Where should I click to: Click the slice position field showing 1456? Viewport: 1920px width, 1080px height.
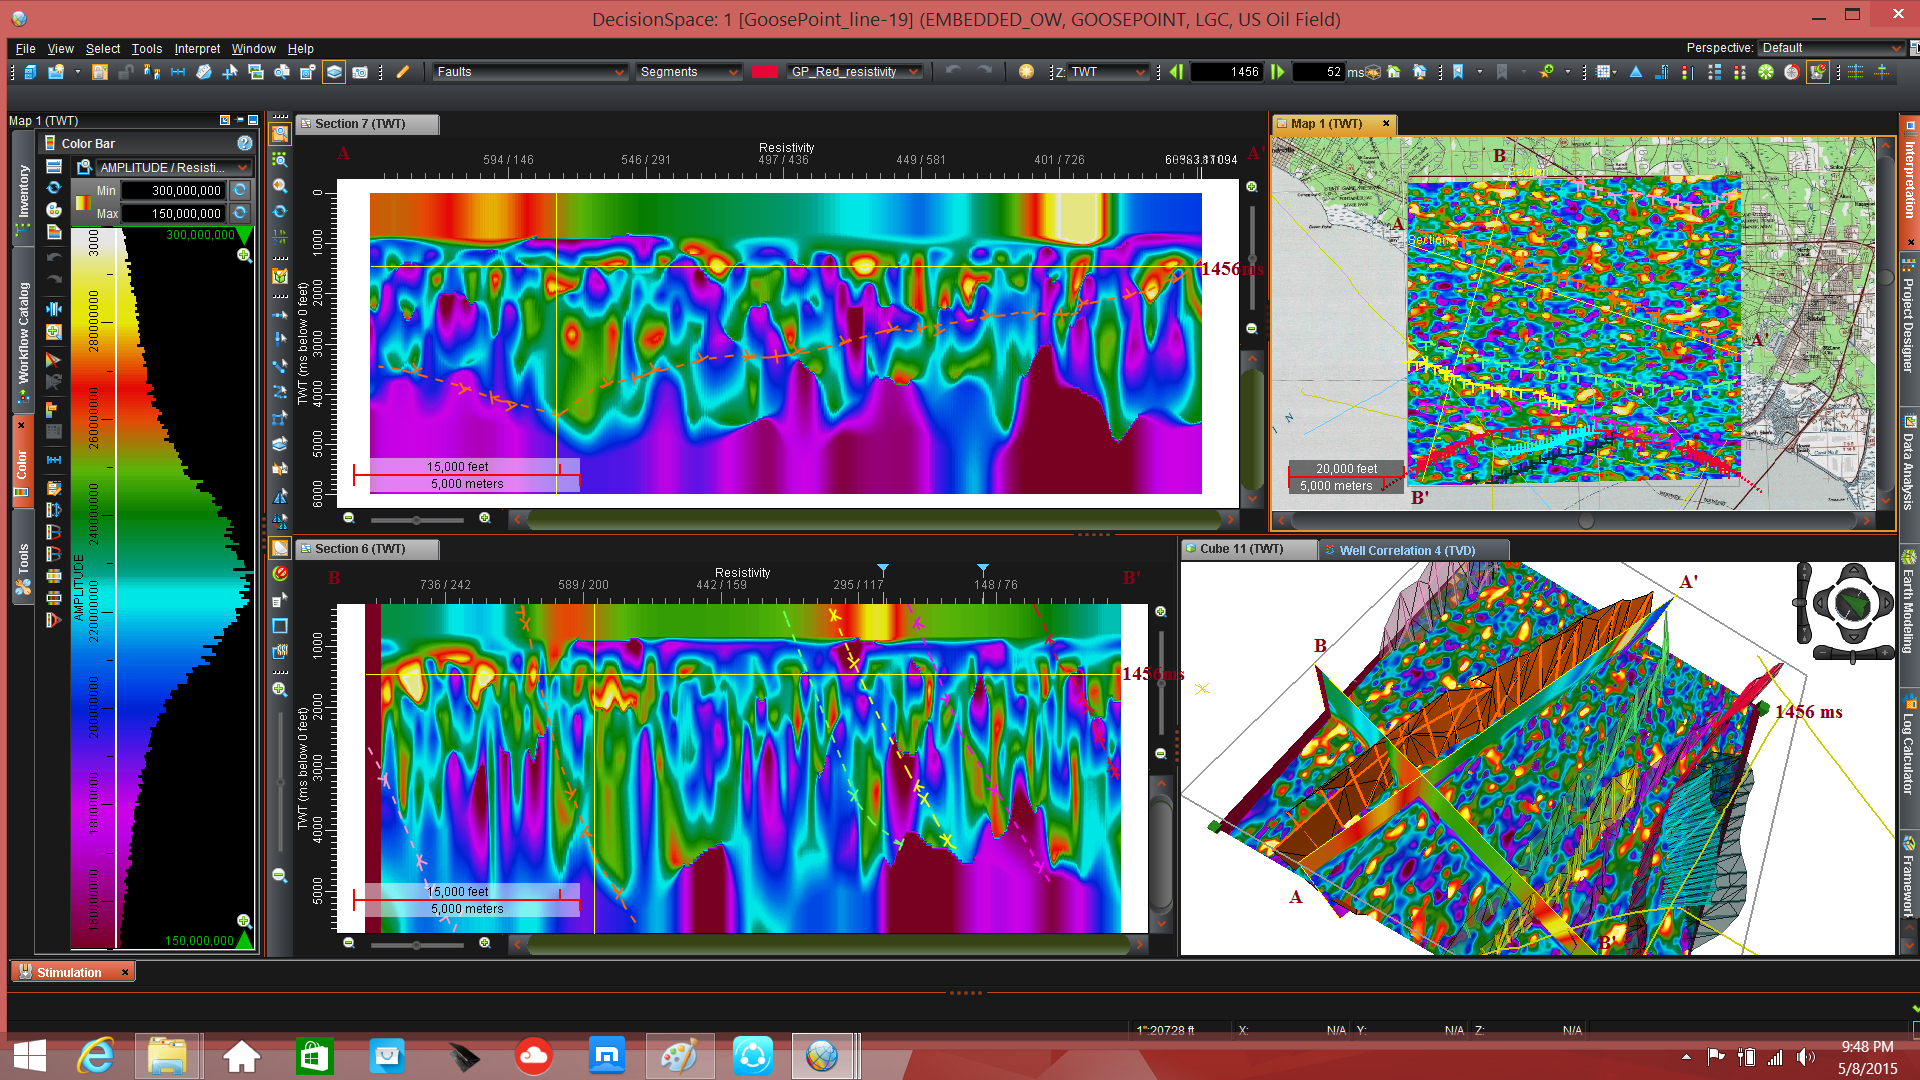1227,72
